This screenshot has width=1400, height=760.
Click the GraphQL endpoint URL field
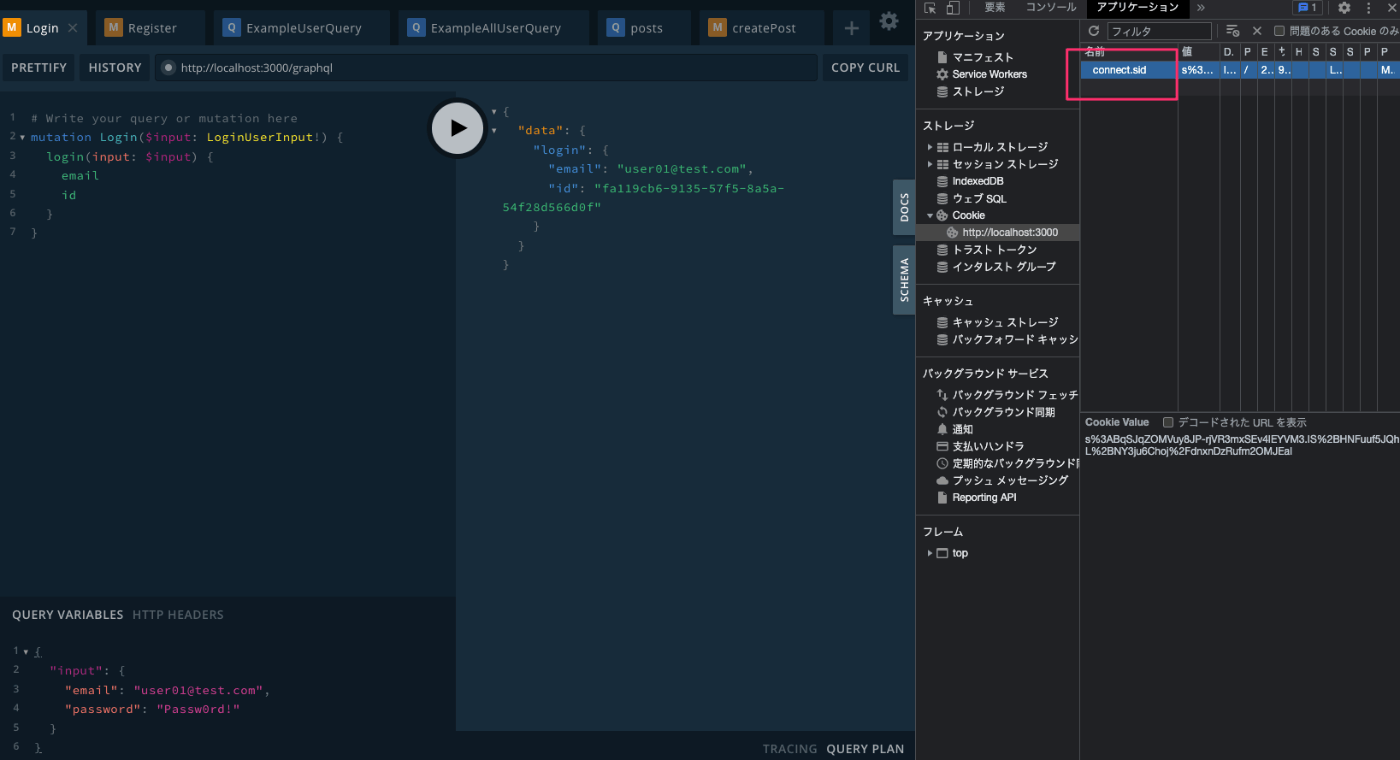tap(486, 67)
